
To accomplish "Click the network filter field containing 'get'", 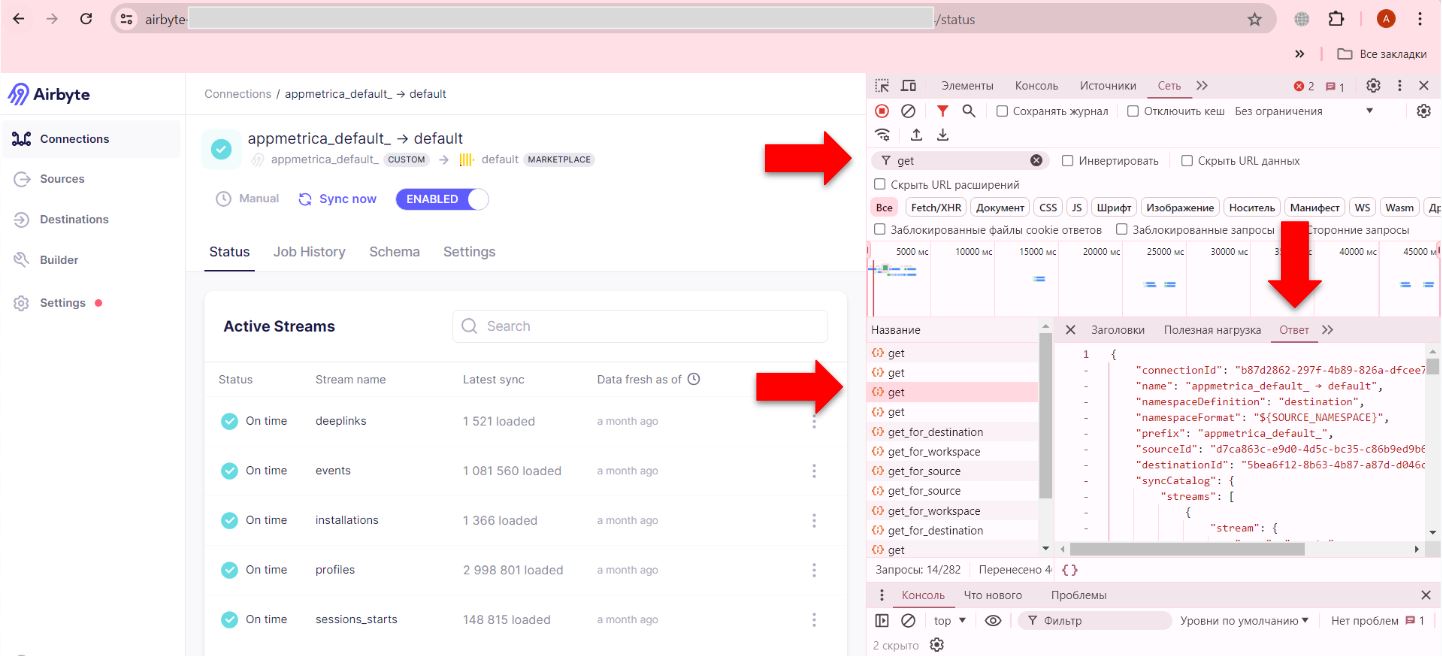I will [x=958, y=160].
